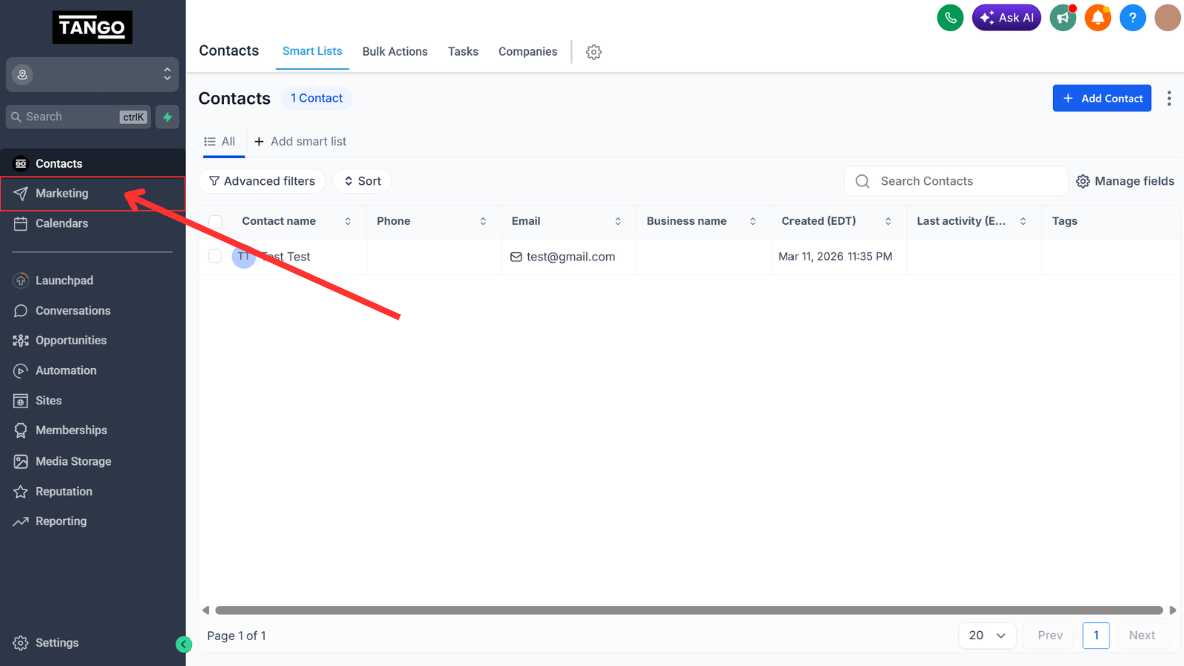
Task: Open the megaphone announcements icon
Action: pyautogui.click(x=1062, y=17)
